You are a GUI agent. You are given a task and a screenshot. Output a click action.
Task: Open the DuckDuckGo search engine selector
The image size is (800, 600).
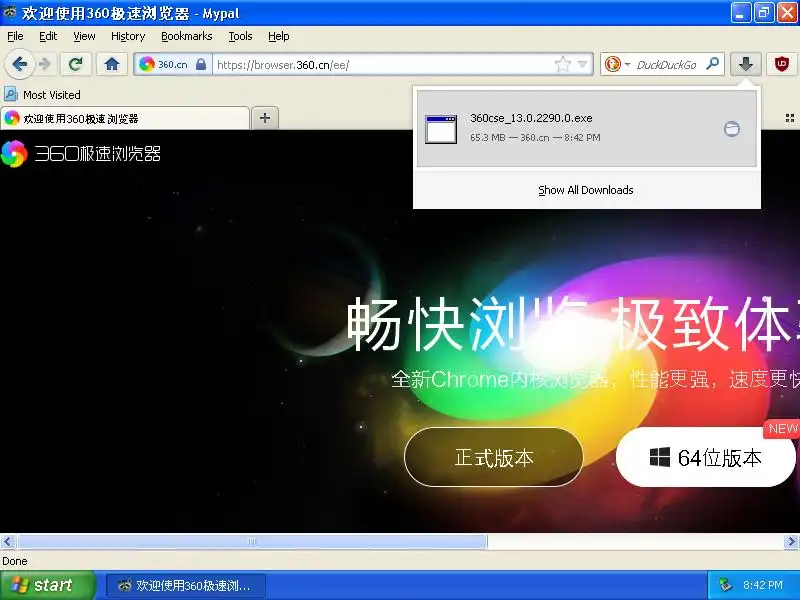coord(617,64)
